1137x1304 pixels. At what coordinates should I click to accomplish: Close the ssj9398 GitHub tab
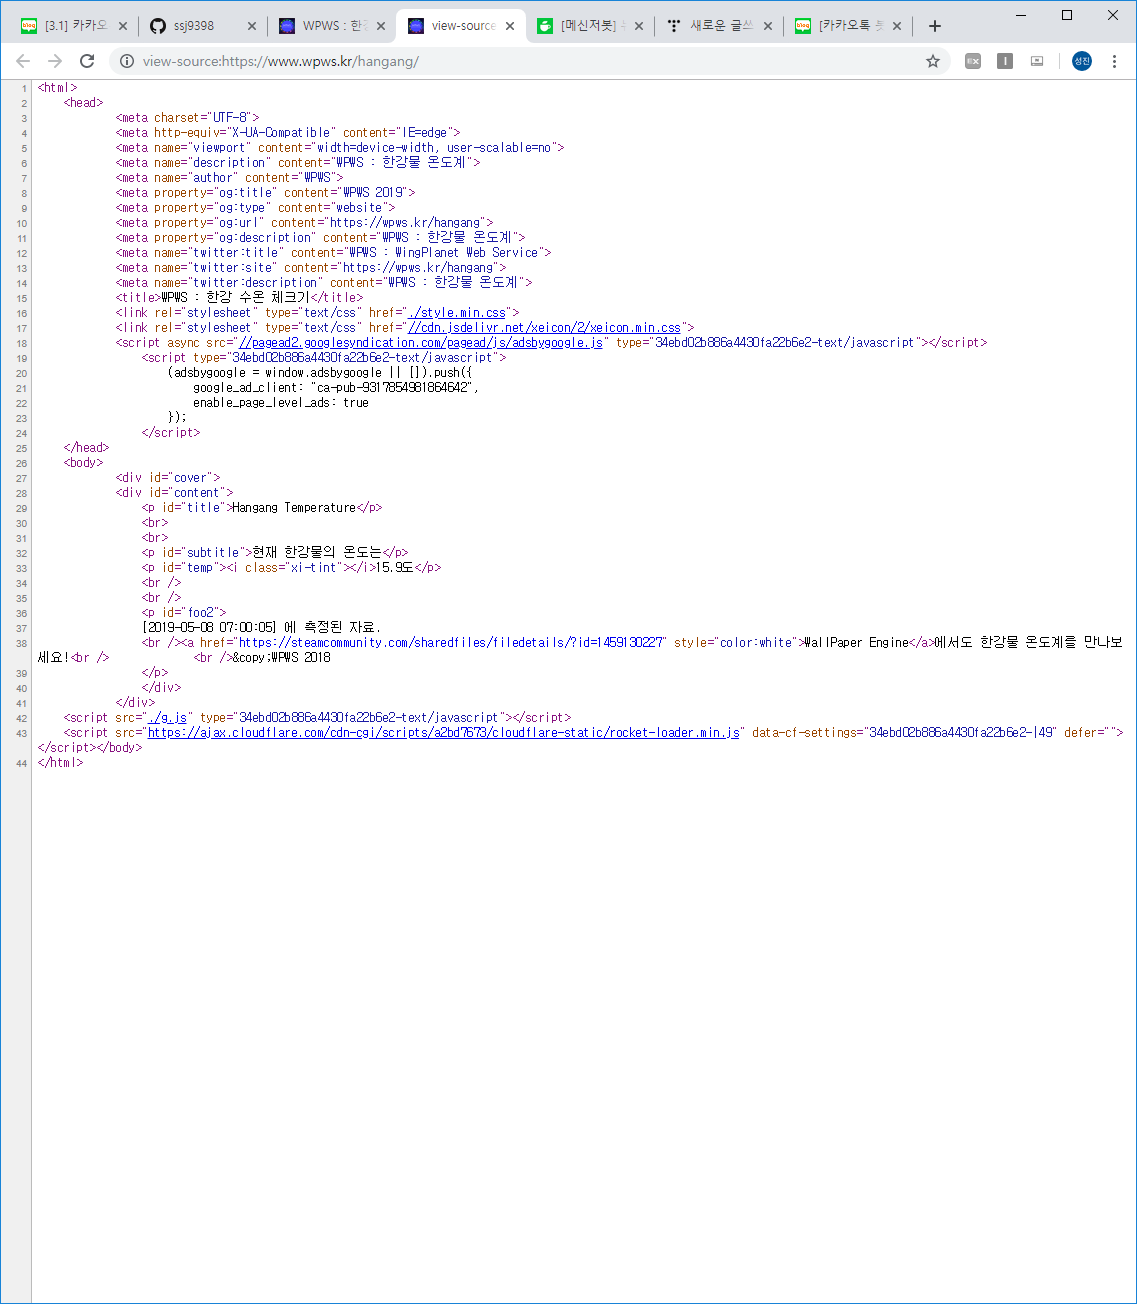(x=252, y=26)
